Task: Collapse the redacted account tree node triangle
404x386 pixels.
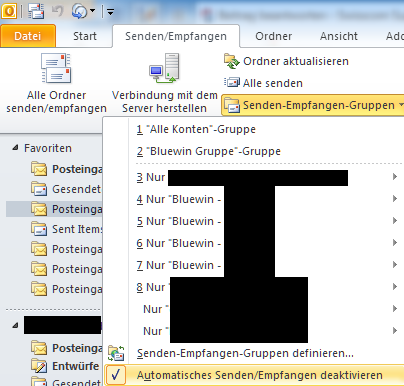Action: tap(15, 325)
